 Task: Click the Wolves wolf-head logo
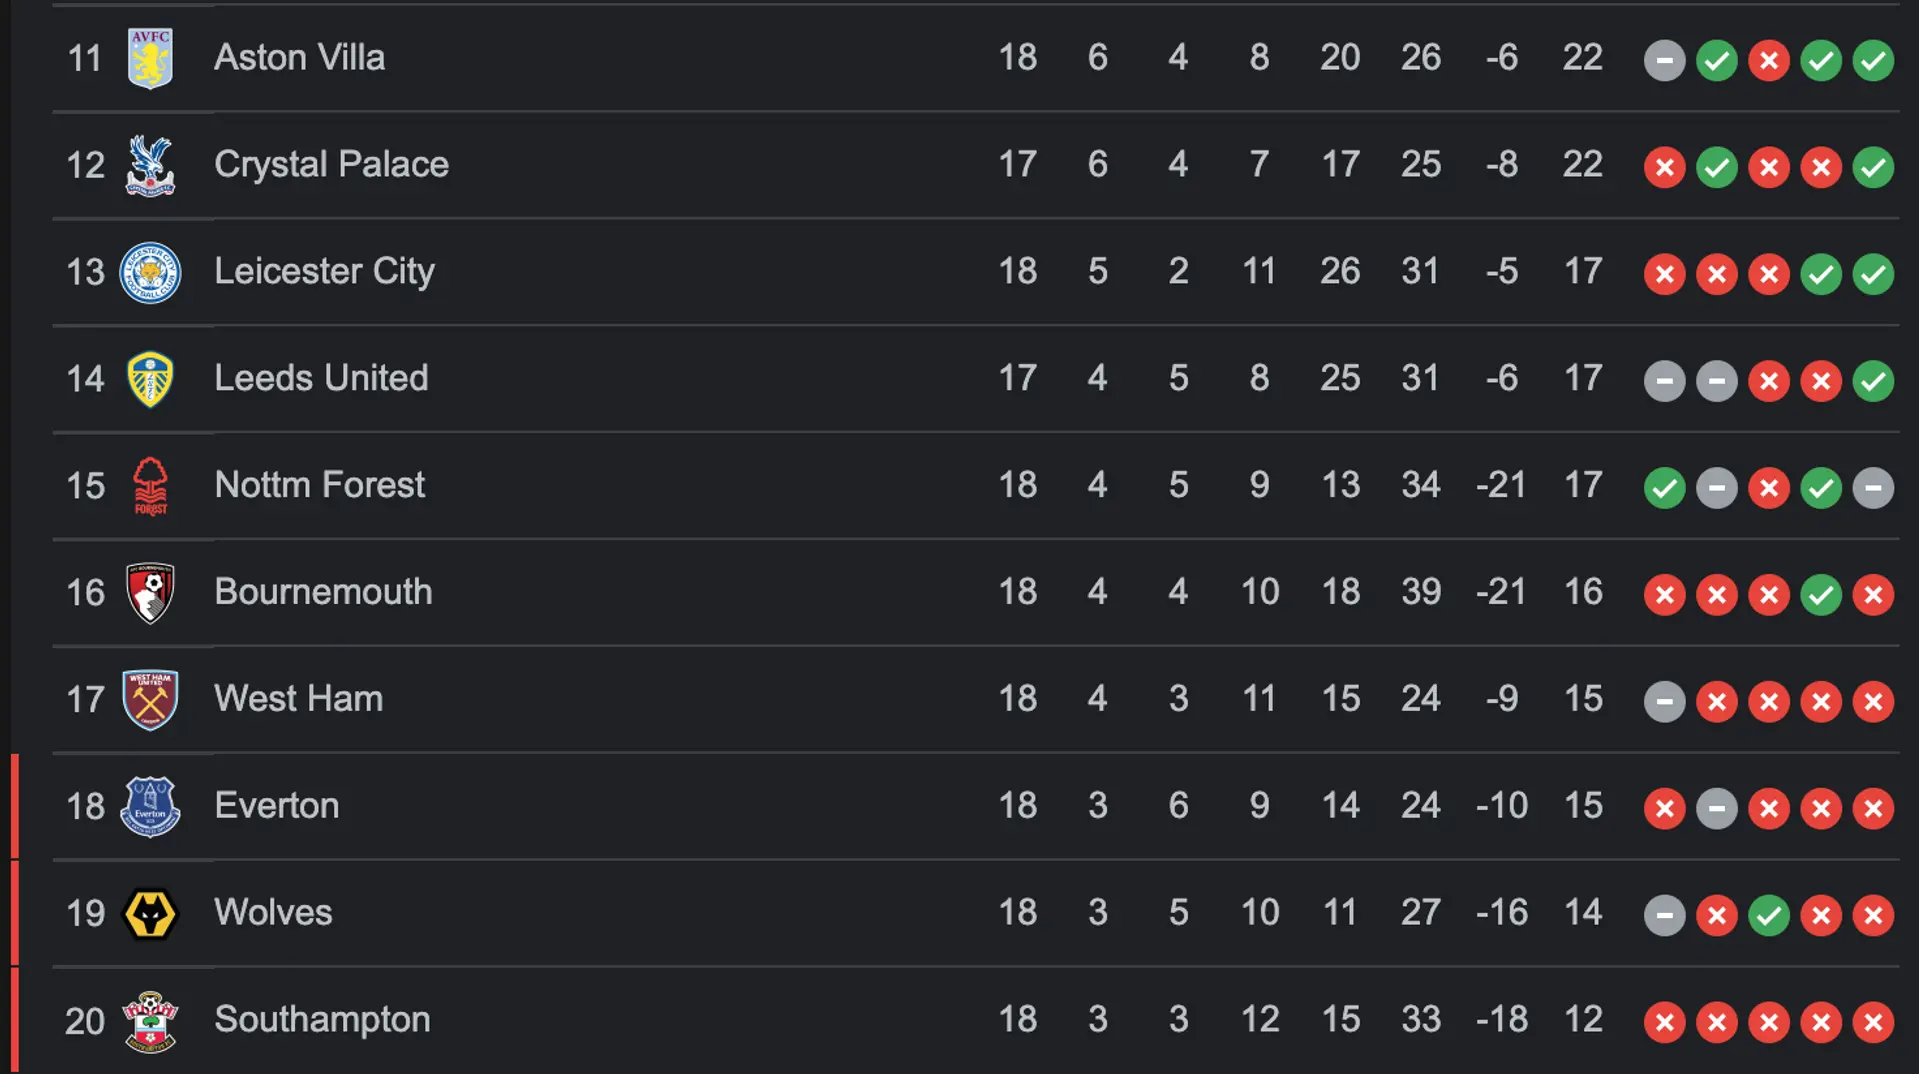coord(150,914)
